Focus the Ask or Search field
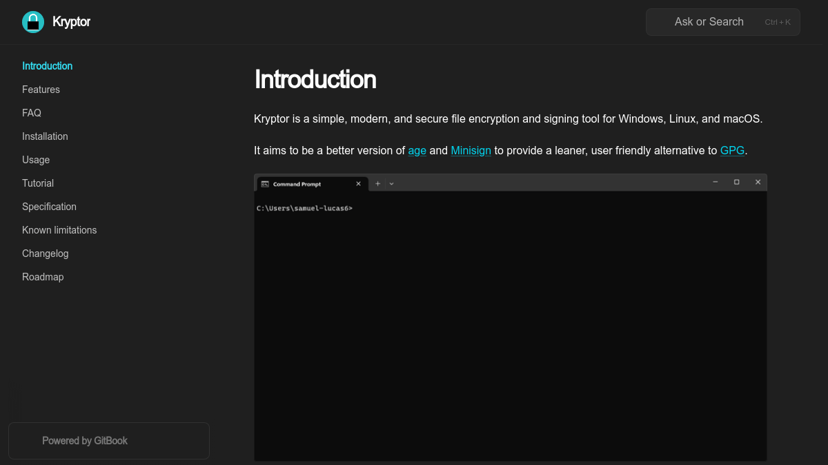Screen dimensions: 828x465 tap(723, 22)
